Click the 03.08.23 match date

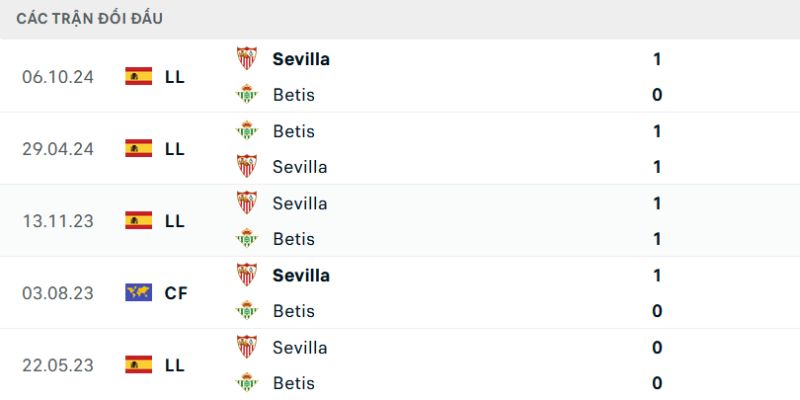57,293
